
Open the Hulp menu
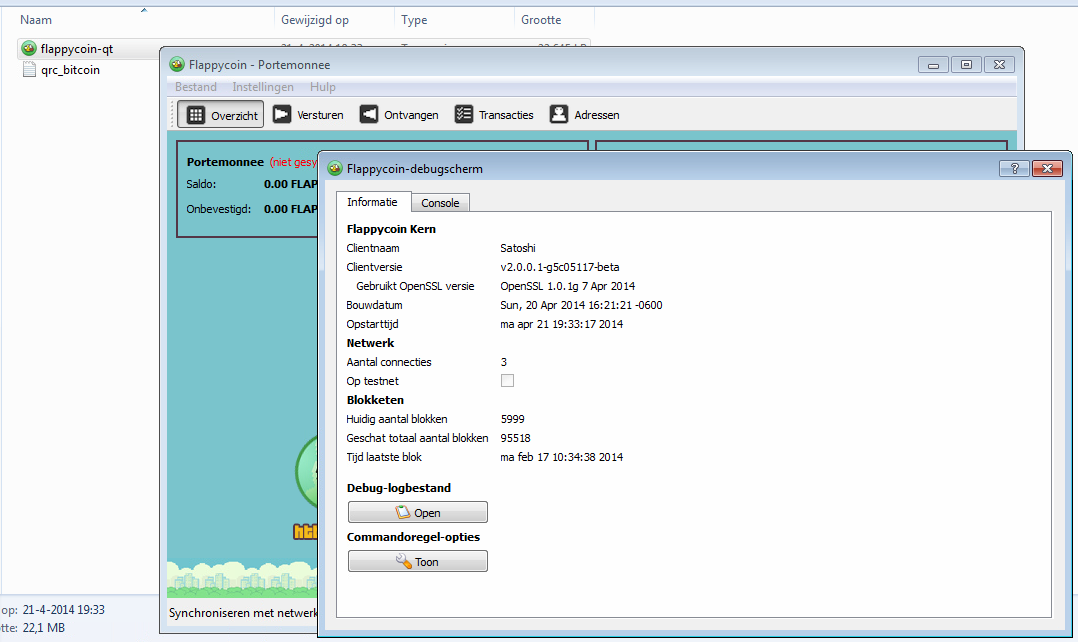click(x=322, y=87)
